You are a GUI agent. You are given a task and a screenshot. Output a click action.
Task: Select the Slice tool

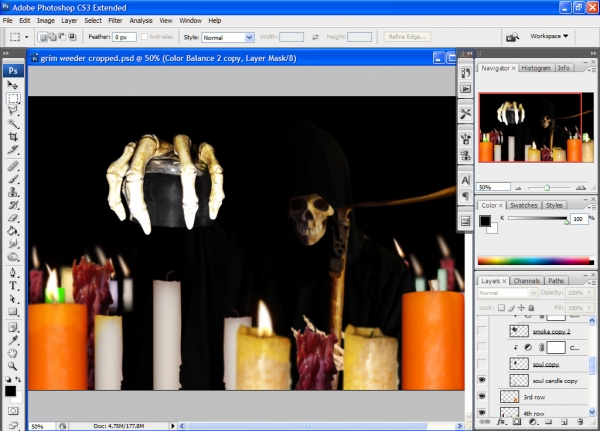point(13,150)
